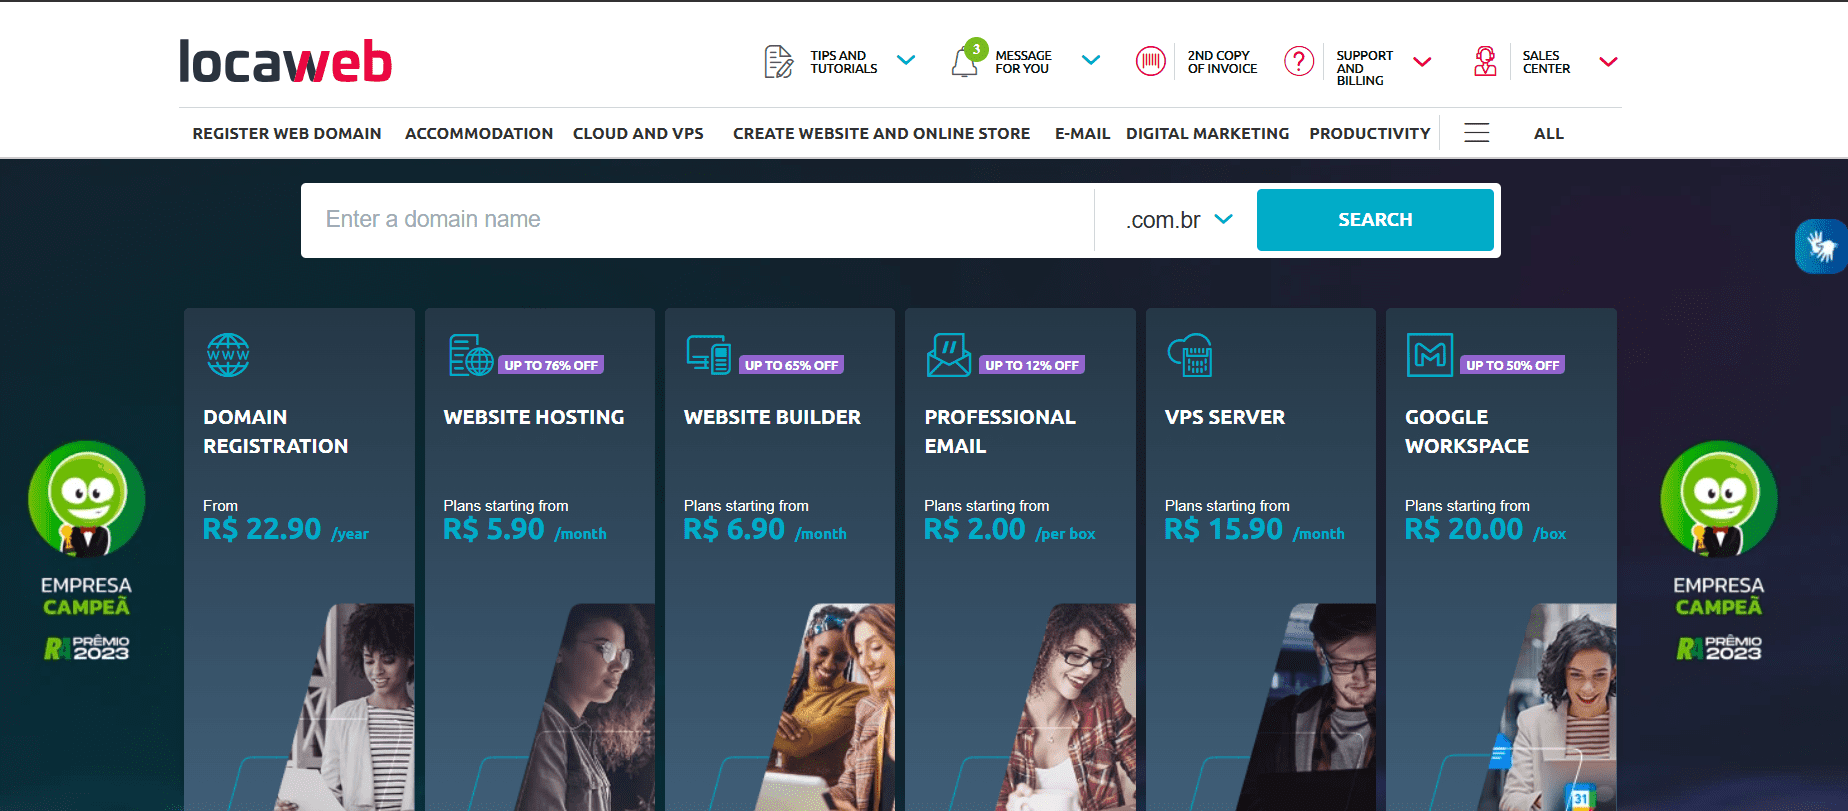The image size is (1848, 811).
Task: Click the Professional Email envelope icon
Action: click(x=949, y=355)
